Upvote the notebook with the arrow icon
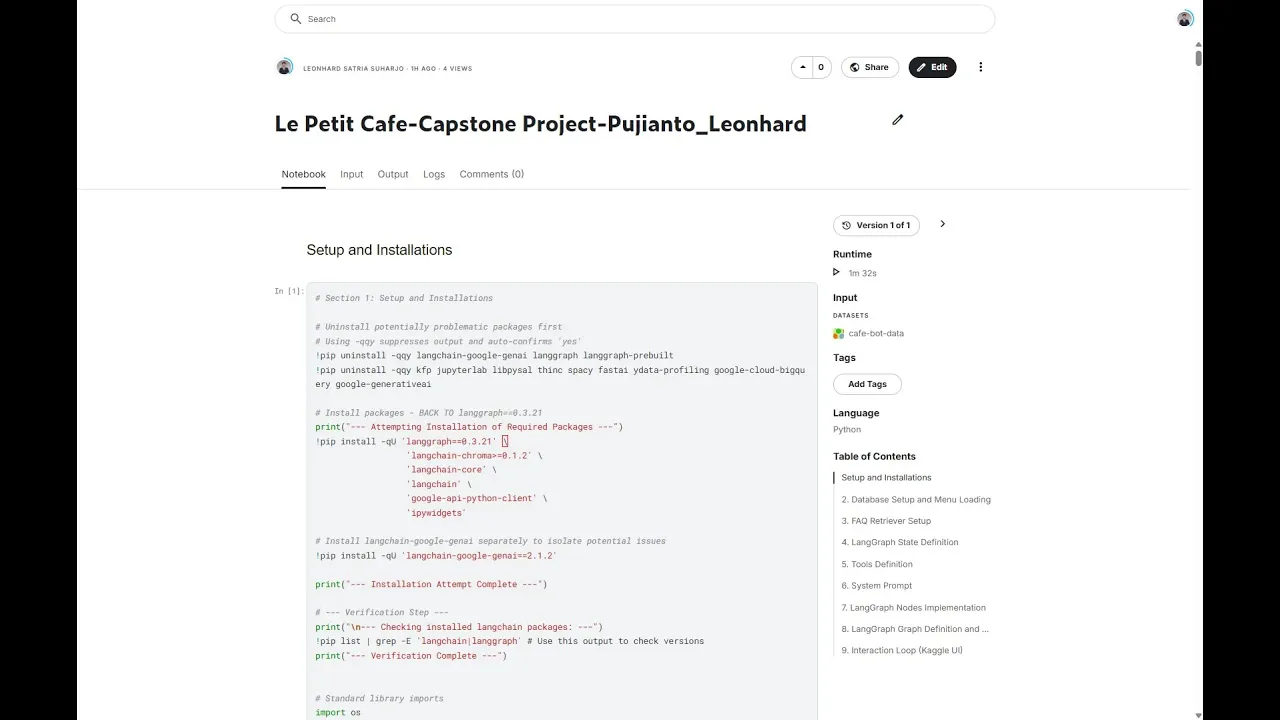Image resolution: width=1280 pixels, height=720 pixels. [x=802, y=66]
